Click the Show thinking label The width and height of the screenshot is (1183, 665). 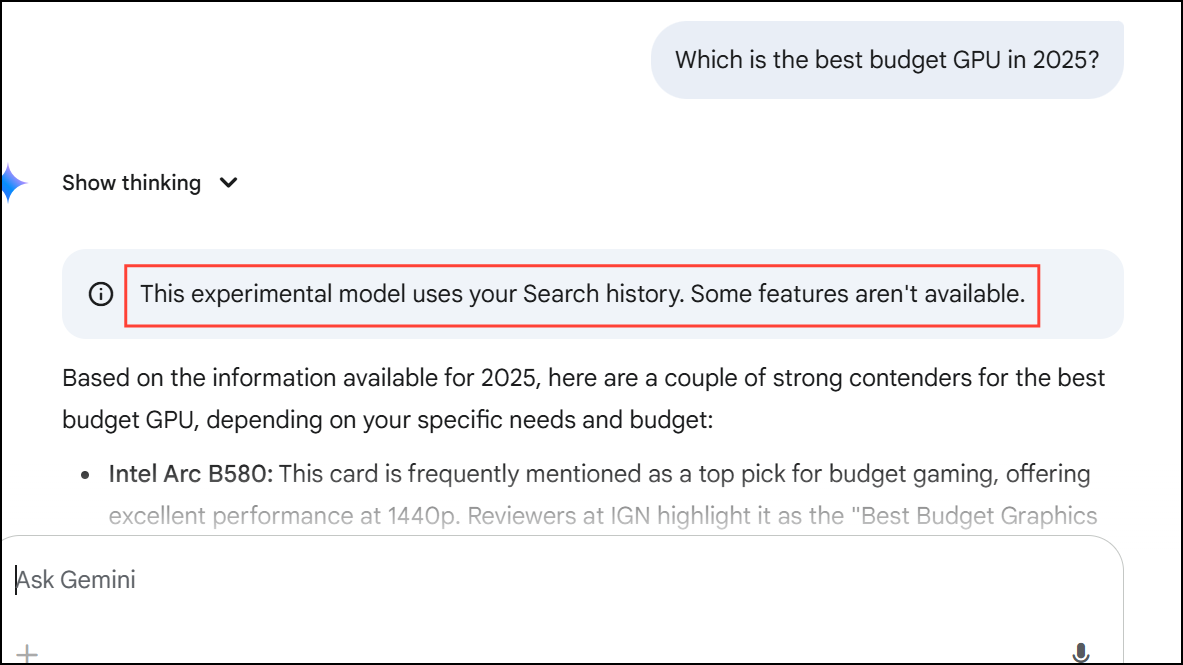pos(131,183)
